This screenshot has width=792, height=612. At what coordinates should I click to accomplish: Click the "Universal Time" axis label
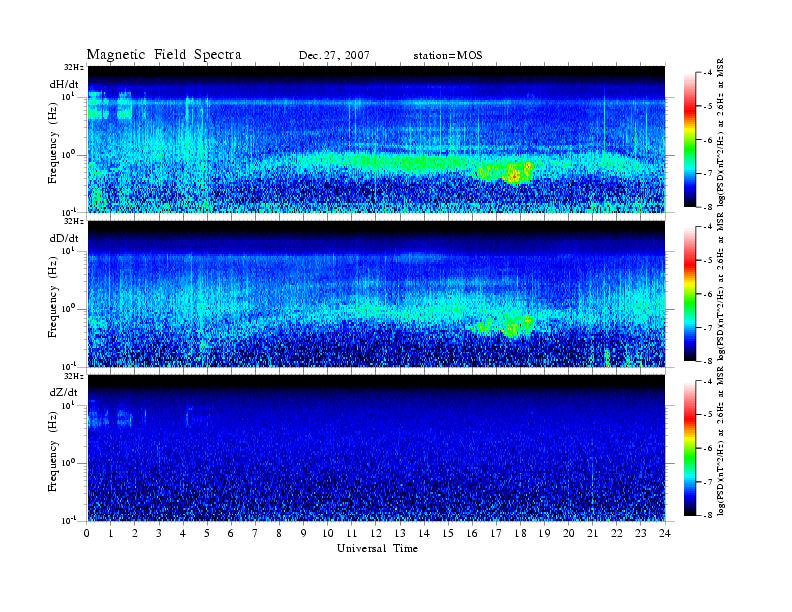377,548
